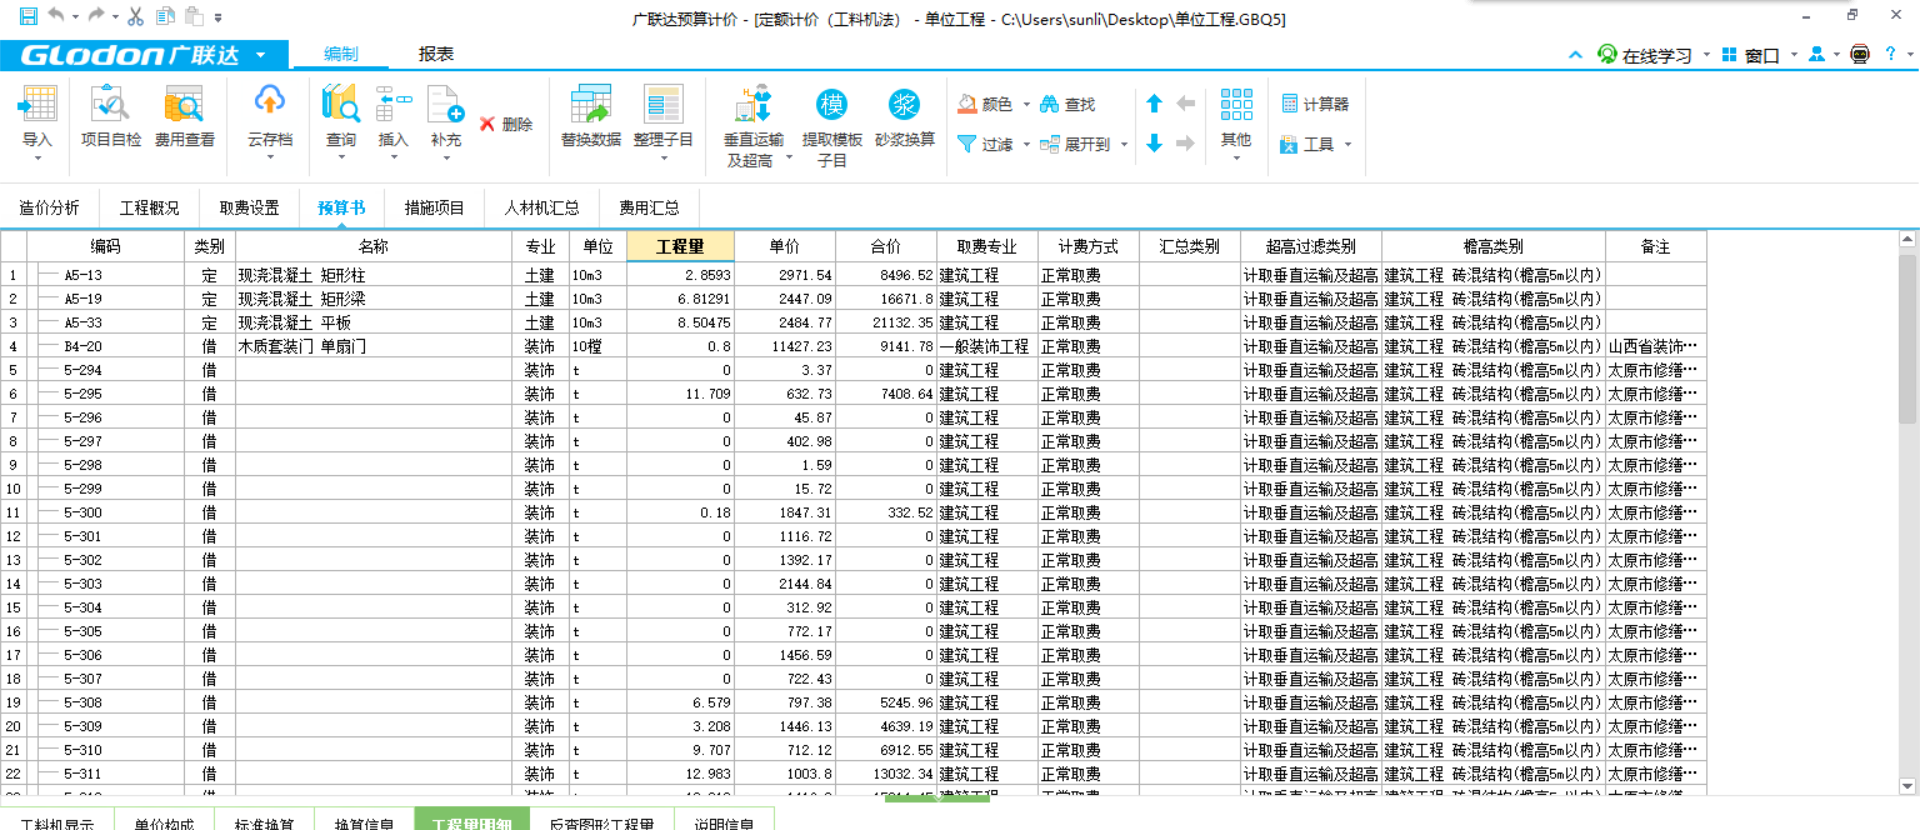The height and width of the screenshot is (830, 1920).
Task: Click the 过滤 filter button
Action: click(986, 144)
